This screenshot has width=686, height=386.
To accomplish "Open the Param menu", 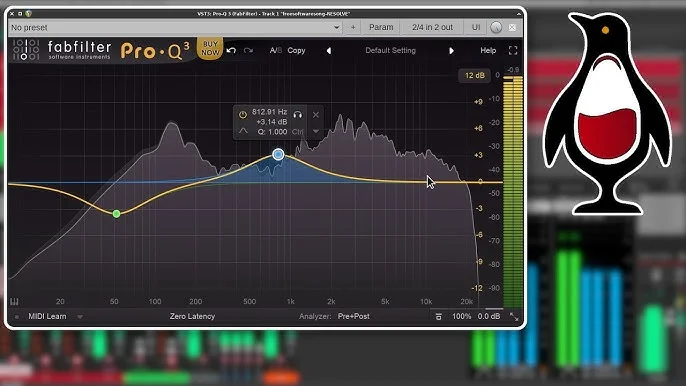I will 381,27.
